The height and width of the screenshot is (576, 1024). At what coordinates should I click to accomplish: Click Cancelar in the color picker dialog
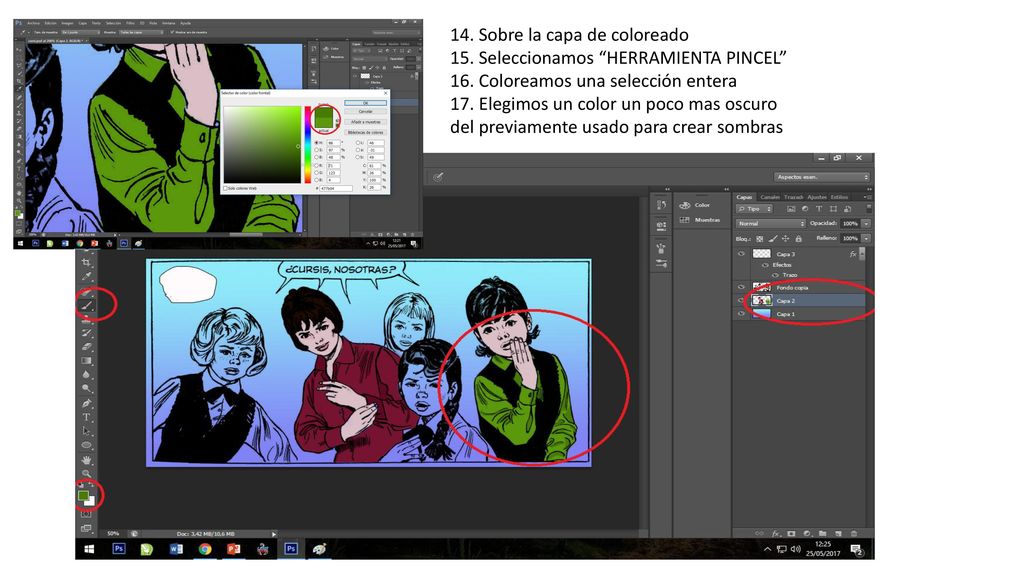click(366, 111)
